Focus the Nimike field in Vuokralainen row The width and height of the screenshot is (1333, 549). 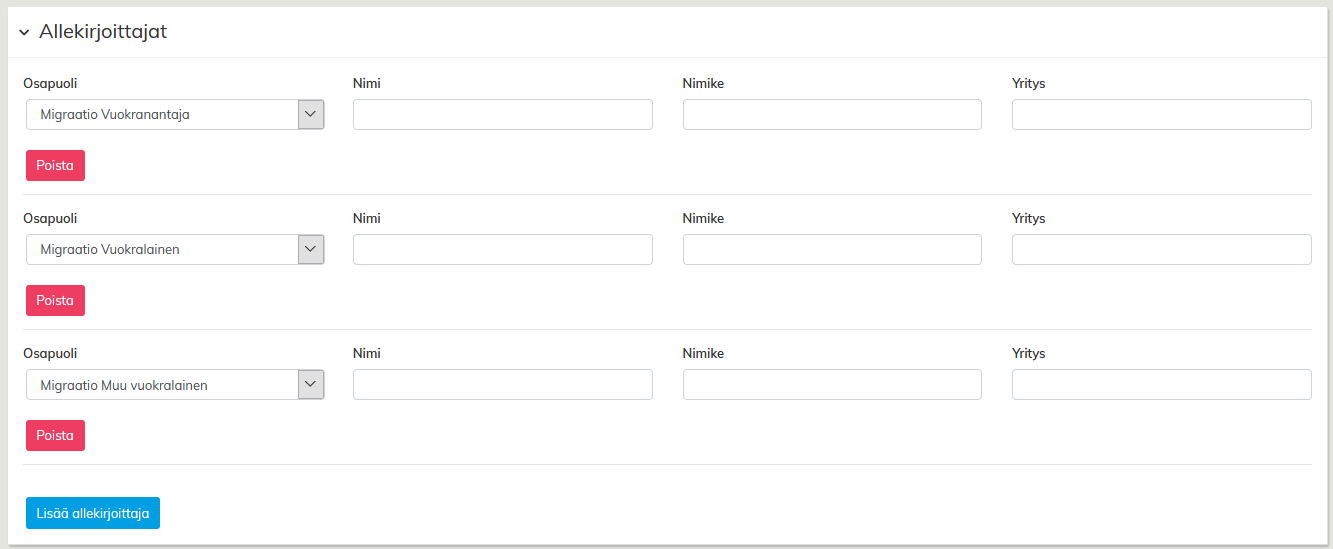click(832, 250)
